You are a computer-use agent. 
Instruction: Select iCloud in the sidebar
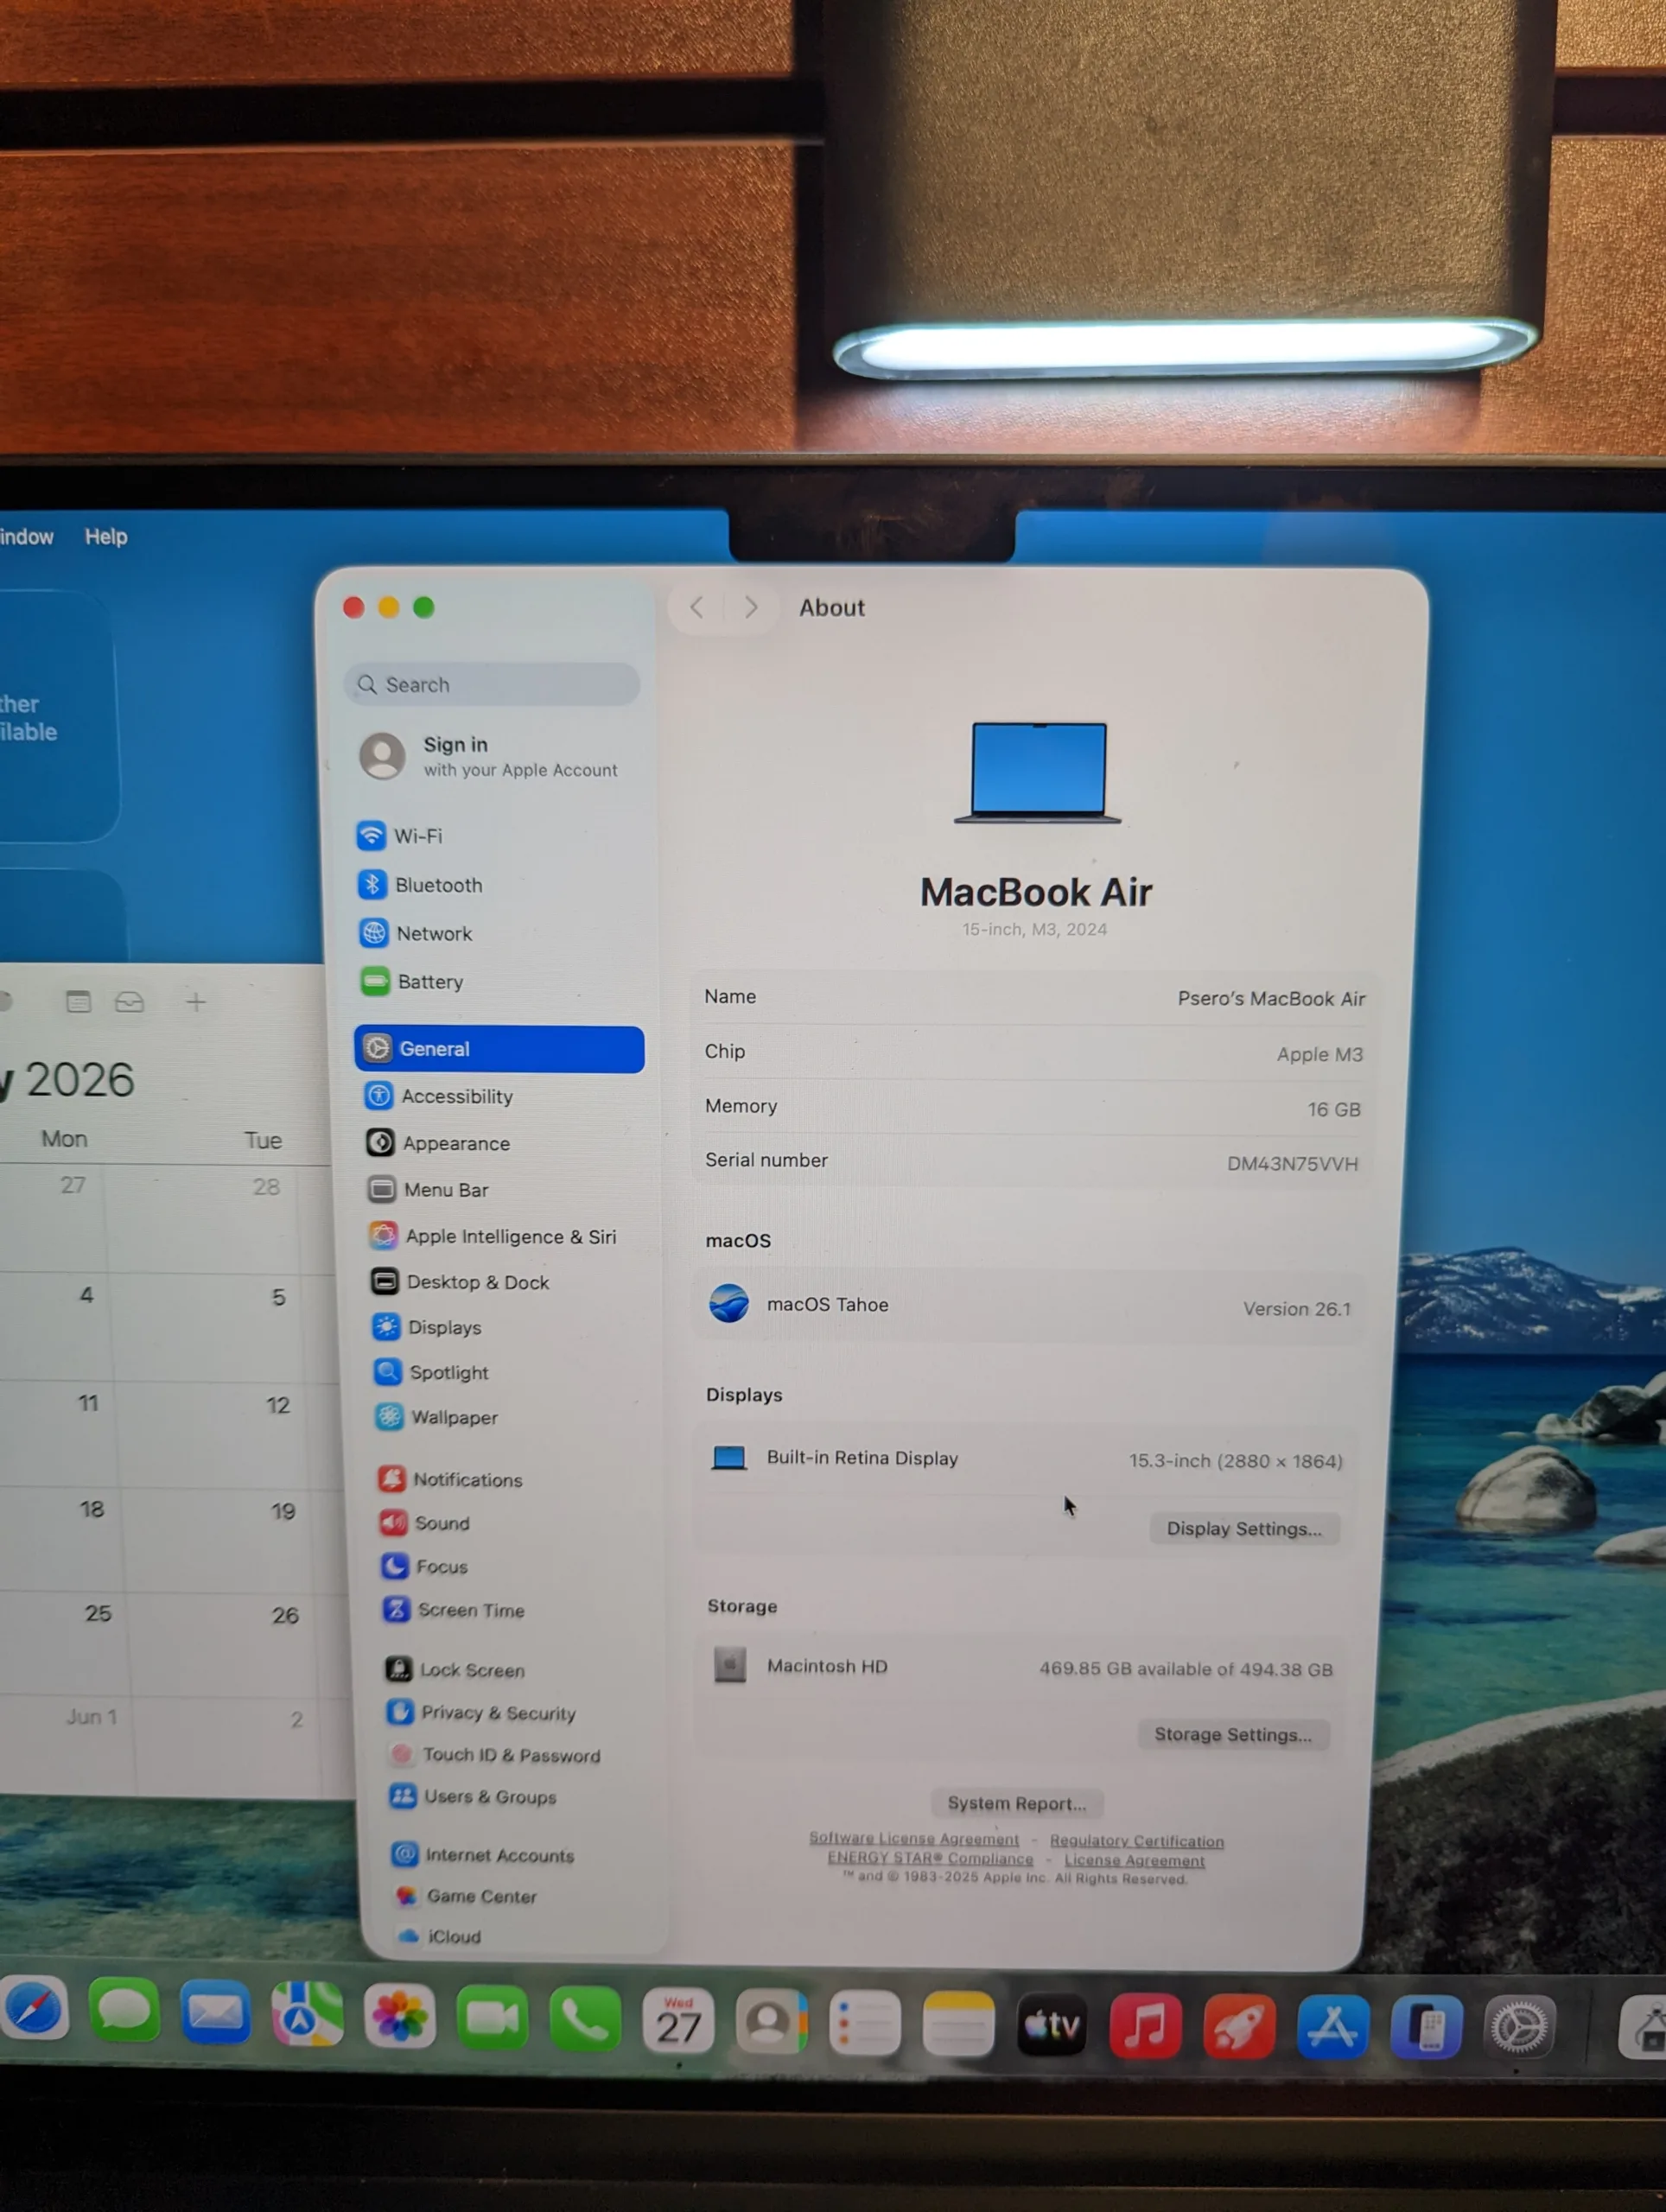click(x=440, y=1936)
